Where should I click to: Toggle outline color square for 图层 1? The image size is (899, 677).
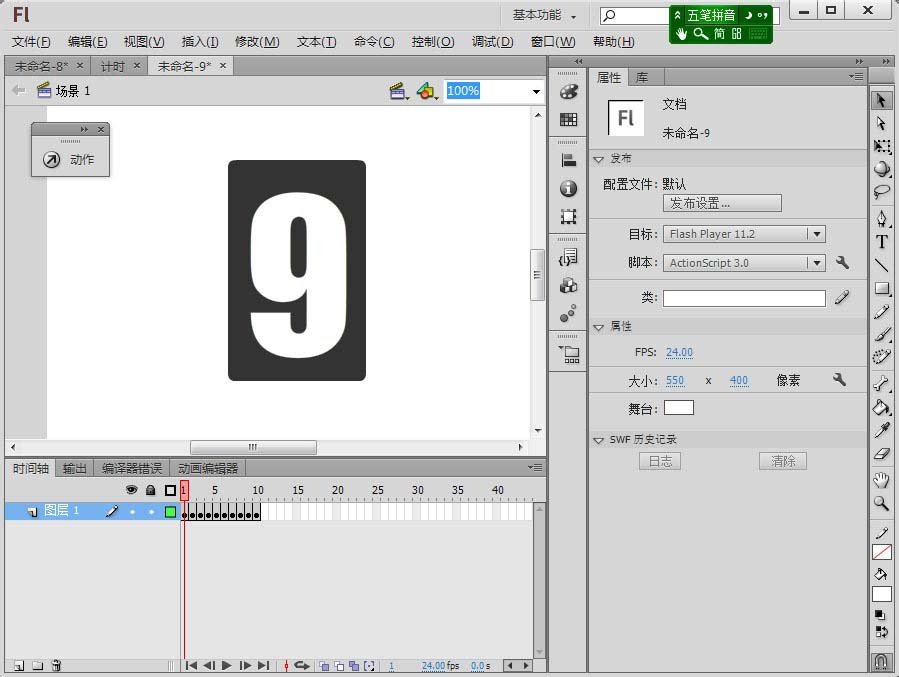170,511
